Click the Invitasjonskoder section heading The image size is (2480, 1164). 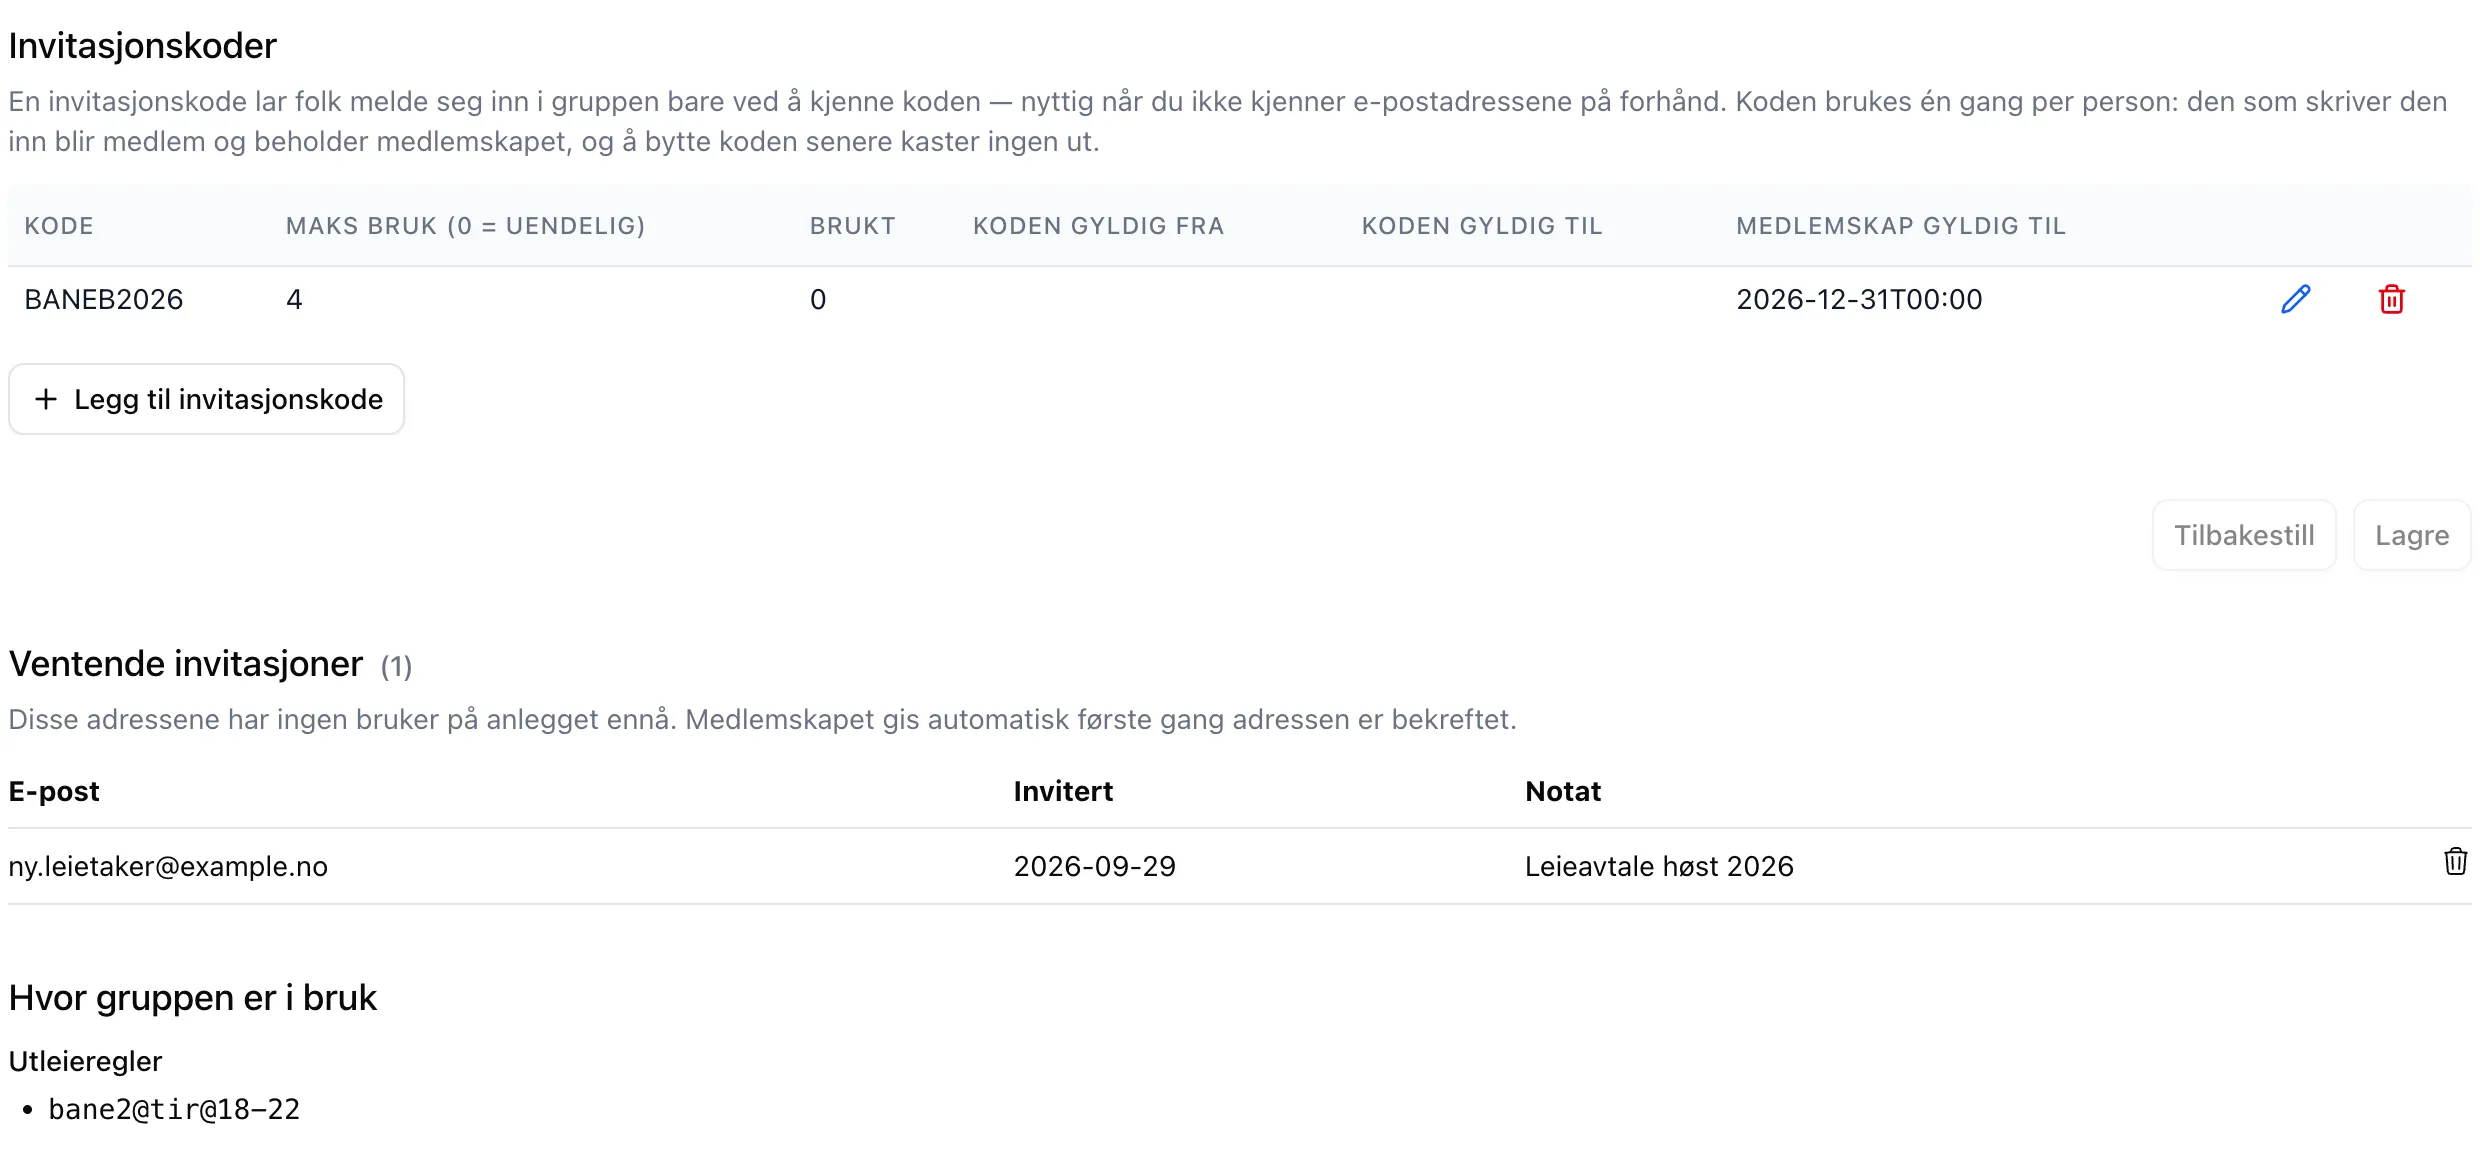click(142, 46)
